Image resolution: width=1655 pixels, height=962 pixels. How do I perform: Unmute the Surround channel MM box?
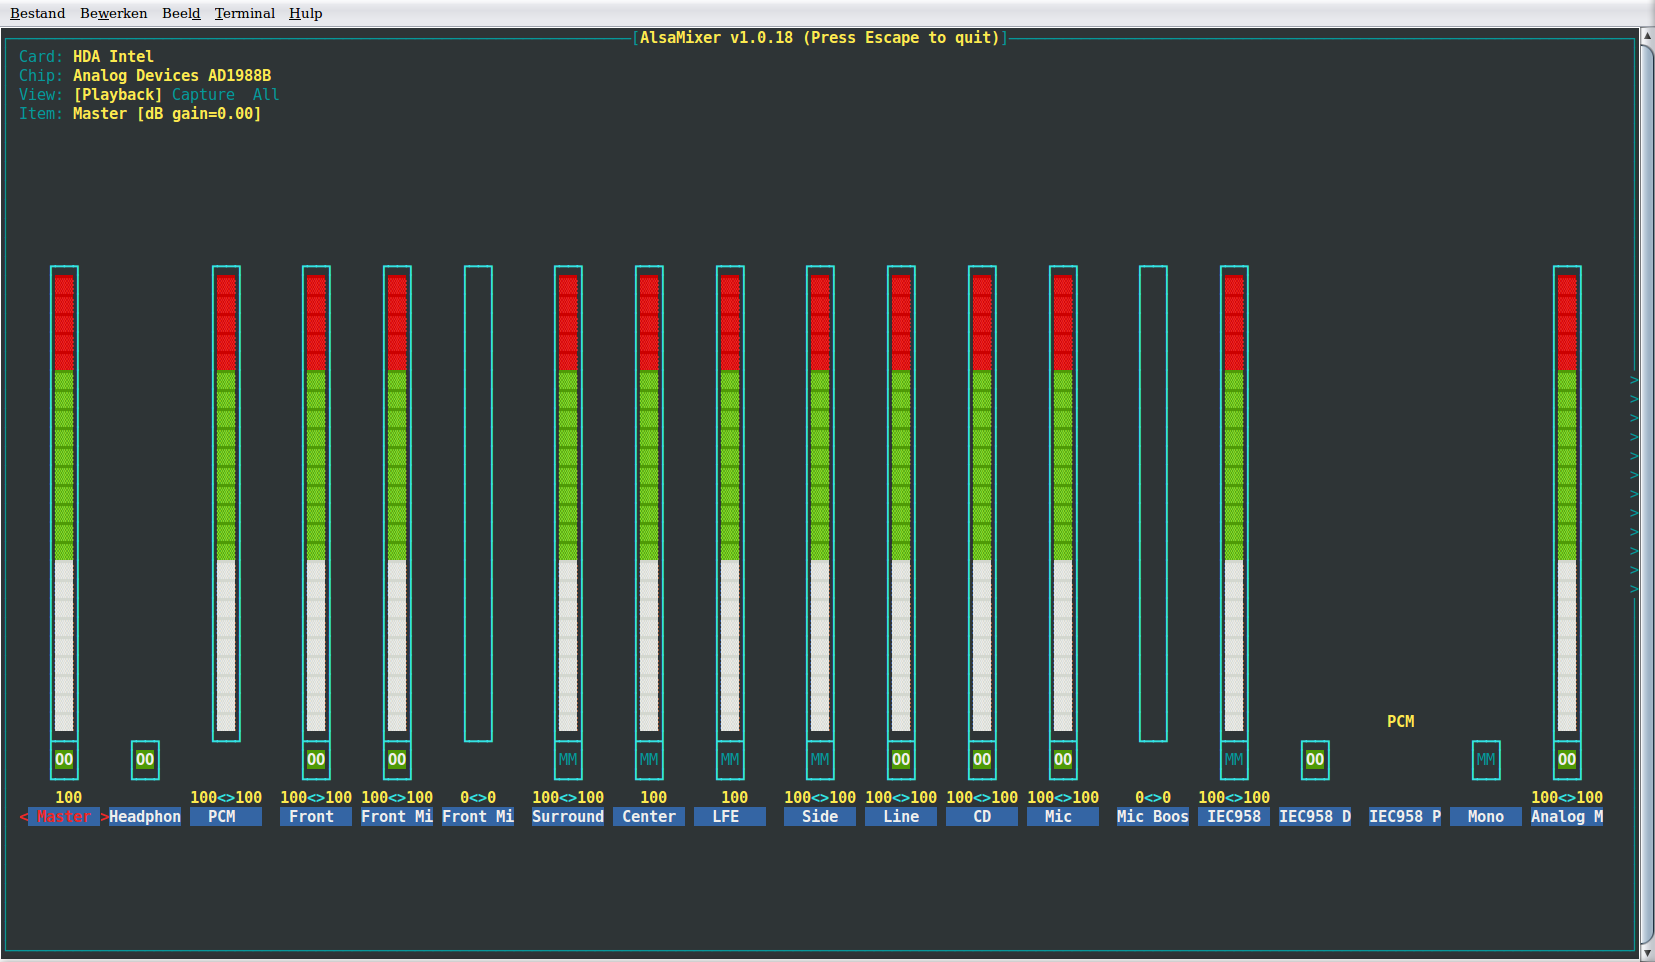(x=568, y=760)
